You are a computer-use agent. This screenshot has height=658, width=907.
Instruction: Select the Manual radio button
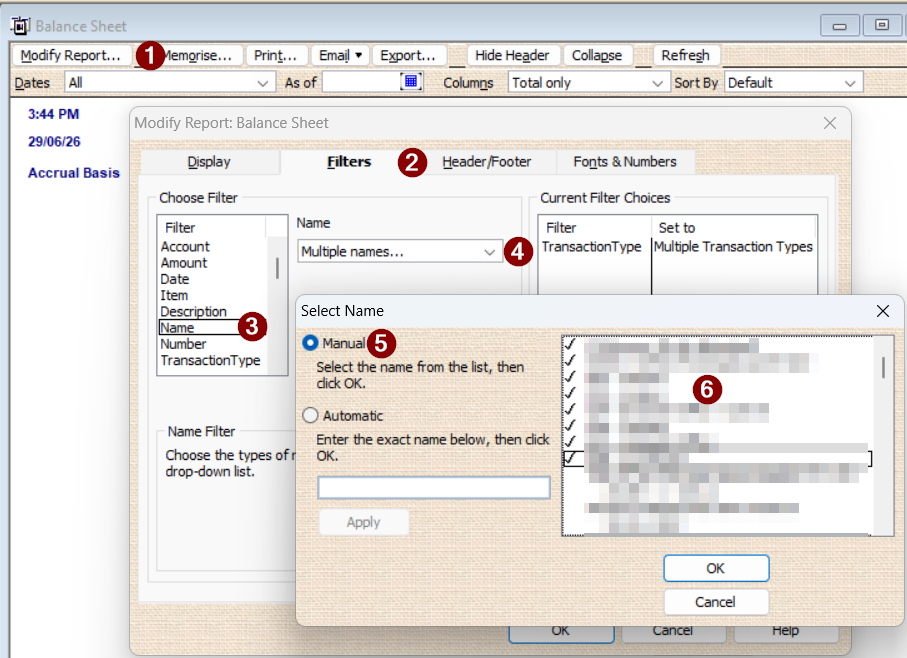point(311,343)
